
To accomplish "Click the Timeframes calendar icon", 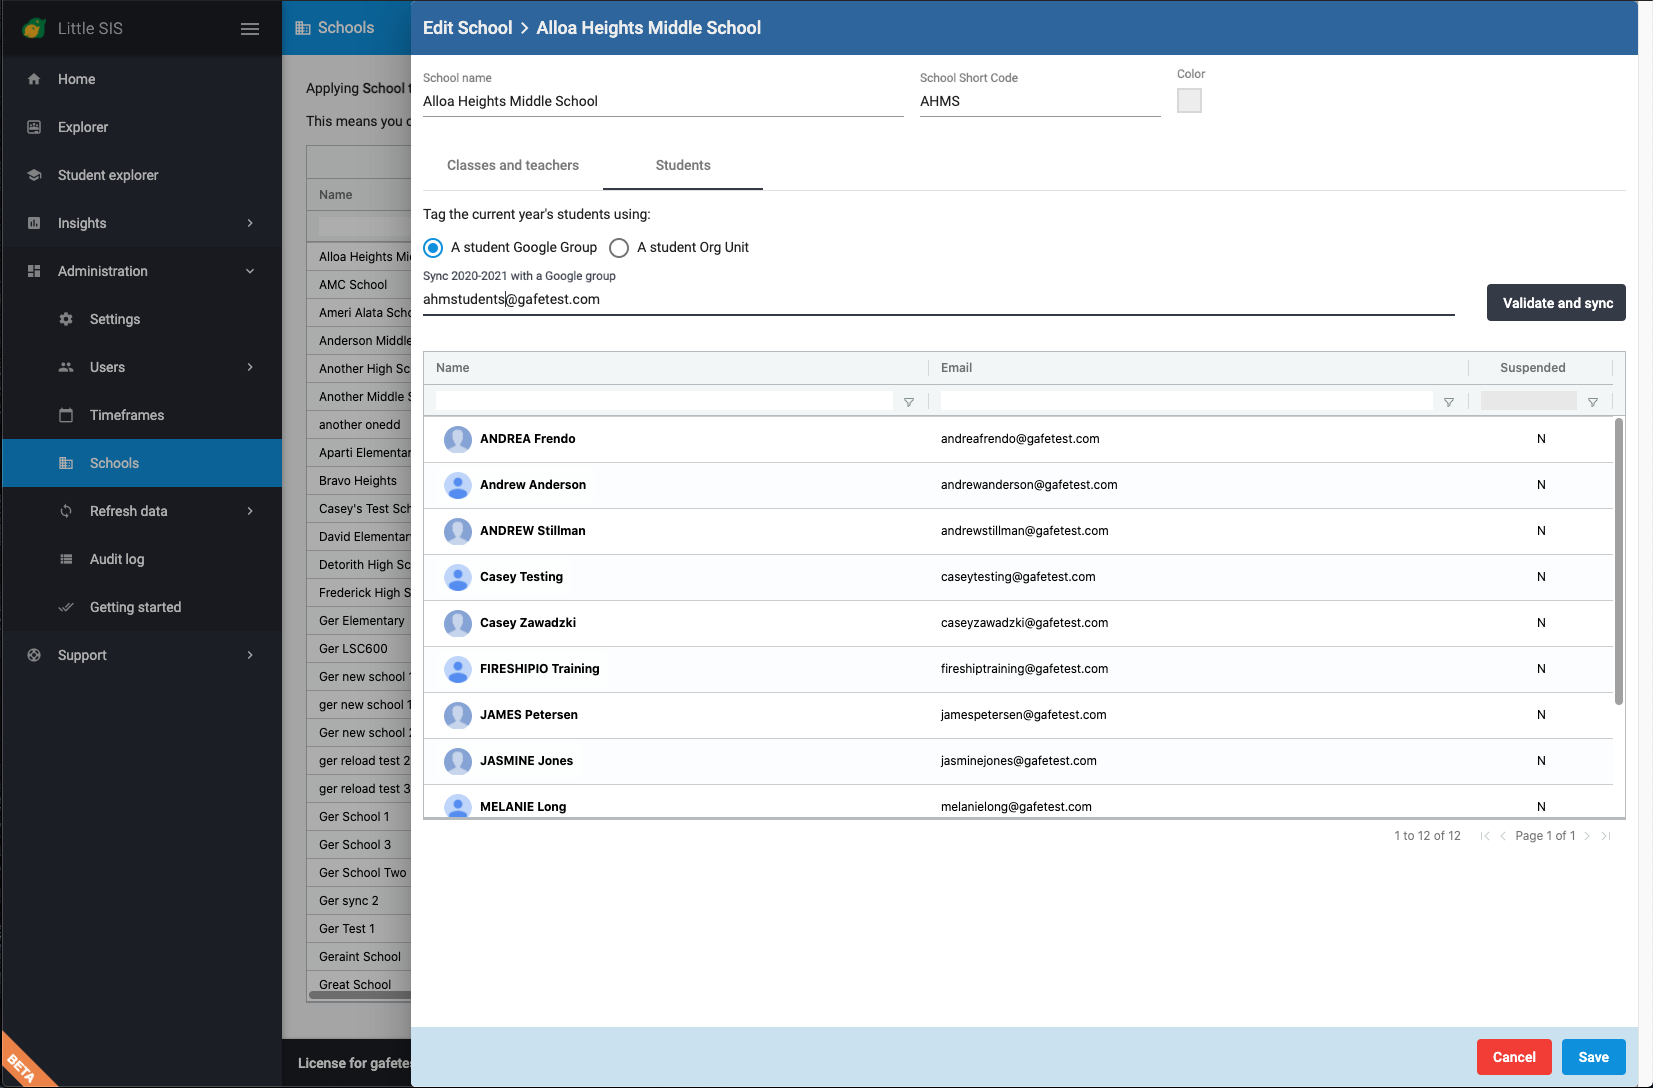I will coord(66,415).
